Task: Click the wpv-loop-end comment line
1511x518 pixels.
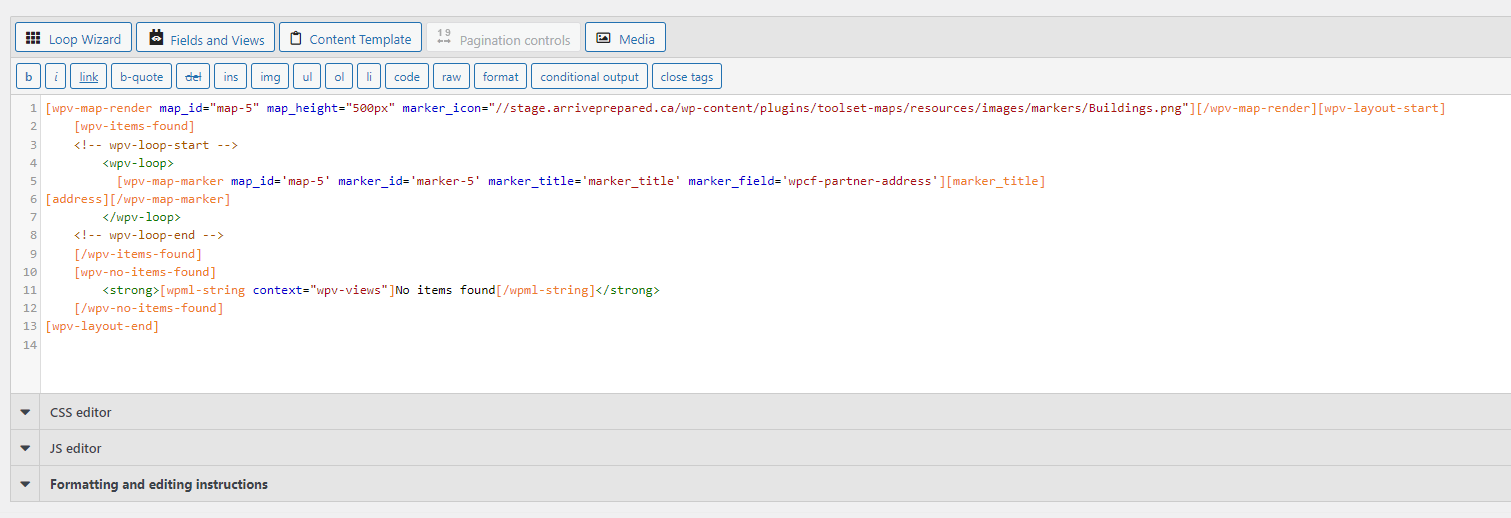Action: point(149,235)
